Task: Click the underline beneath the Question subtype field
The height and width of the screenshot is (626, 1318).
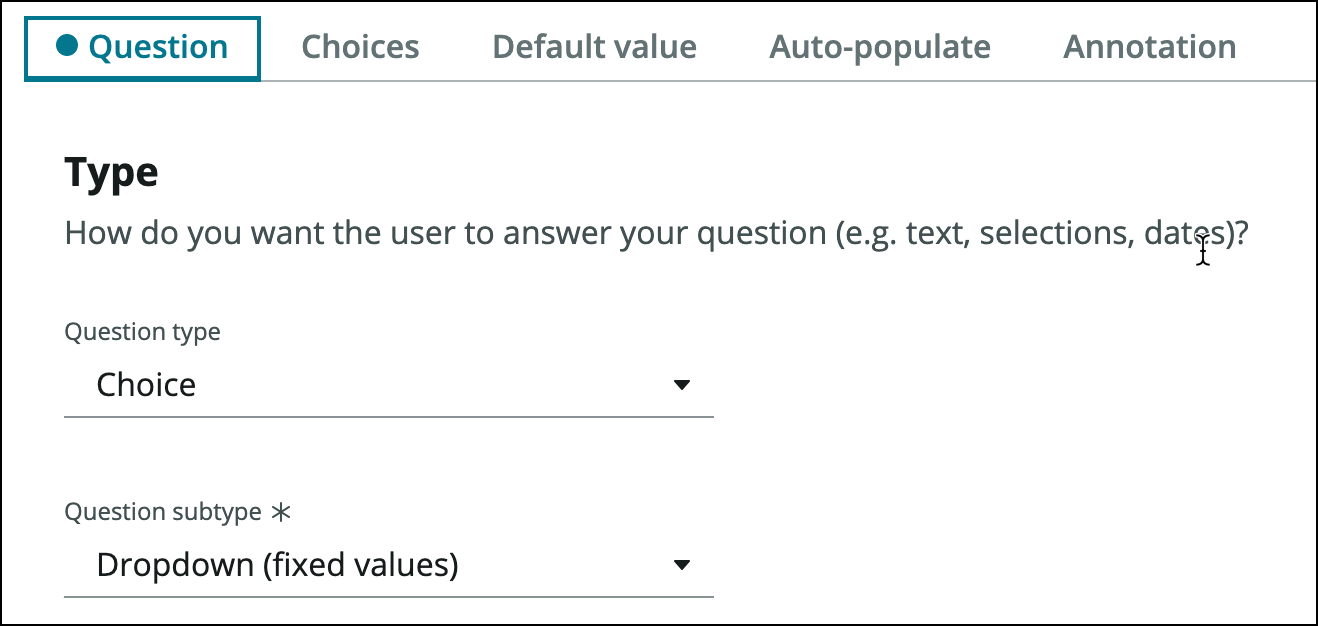Action: coord(388,597)
